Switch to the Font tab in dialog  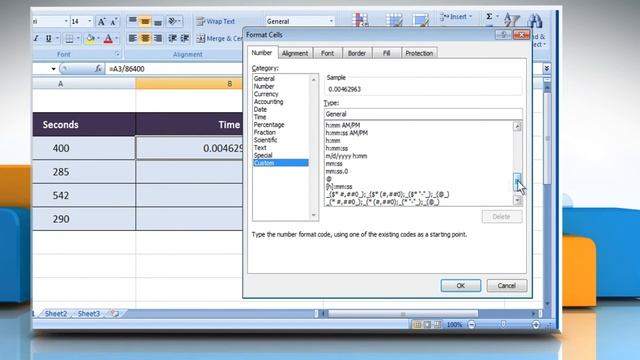point(327,53)
